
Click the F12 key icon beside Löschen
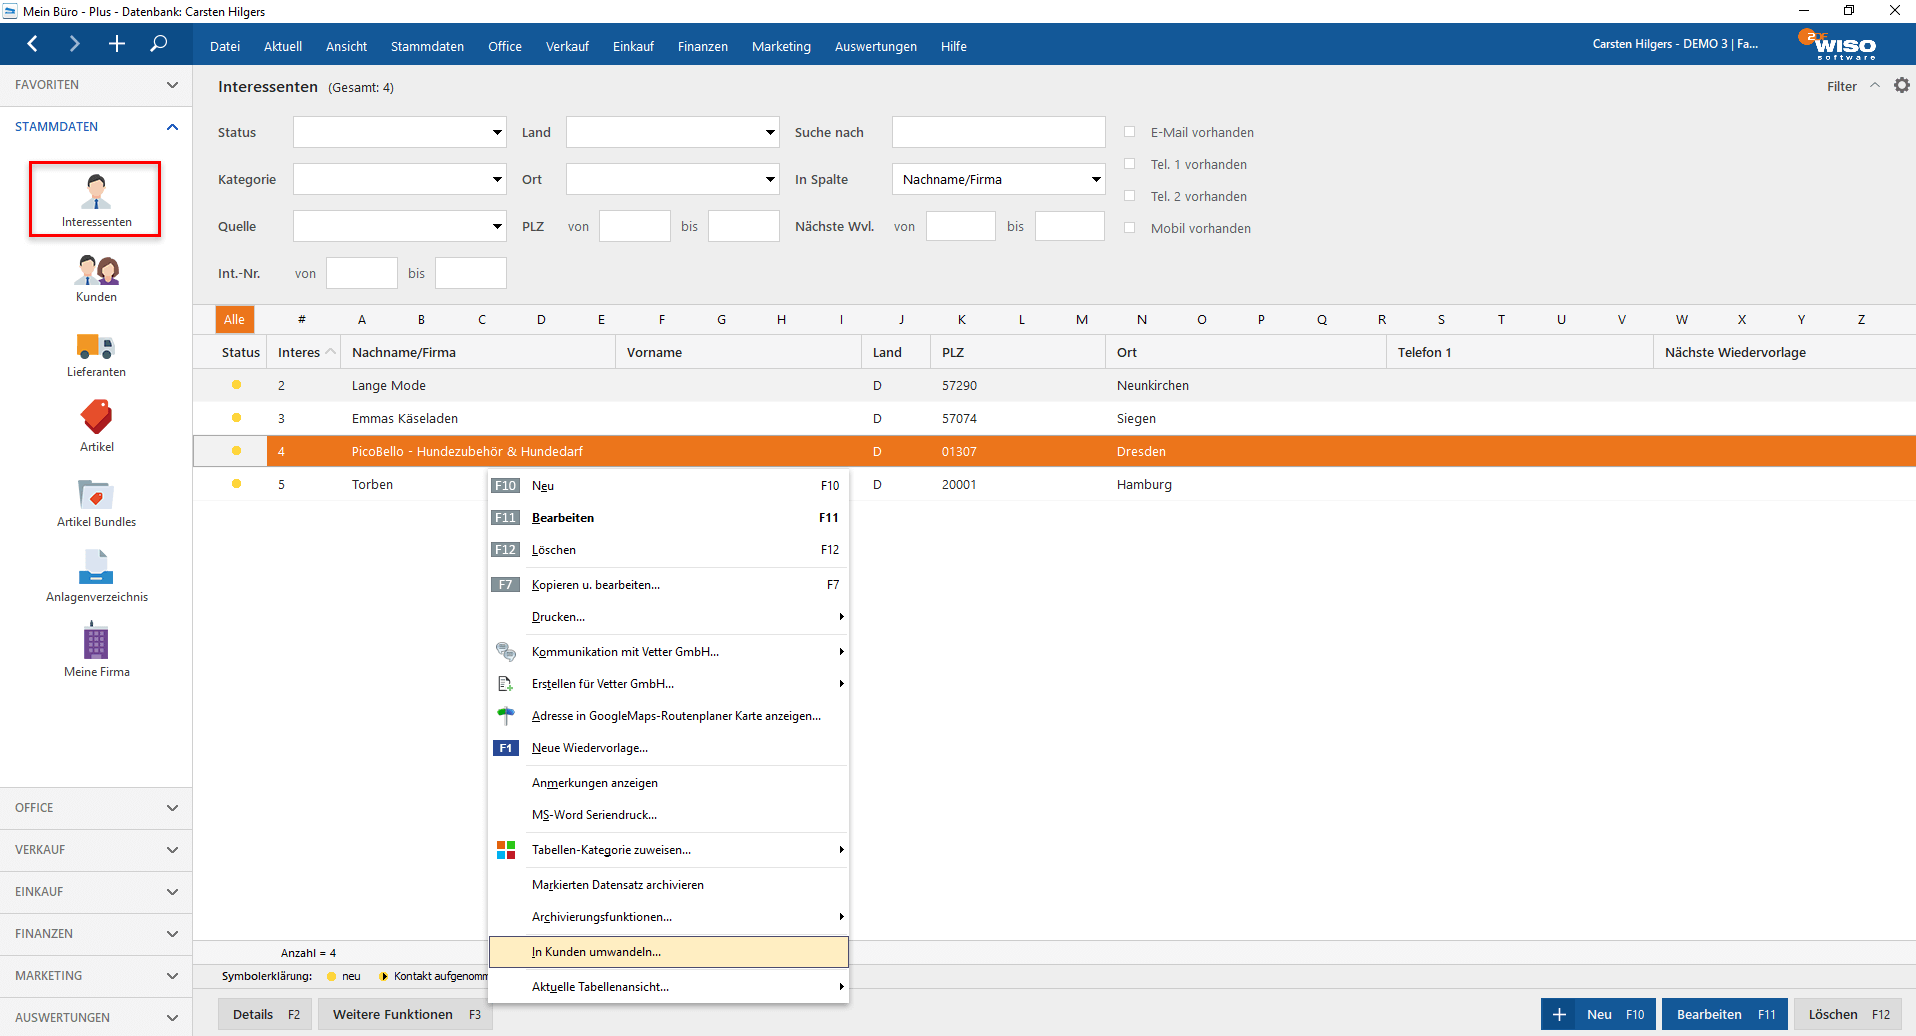coord(506,550)
